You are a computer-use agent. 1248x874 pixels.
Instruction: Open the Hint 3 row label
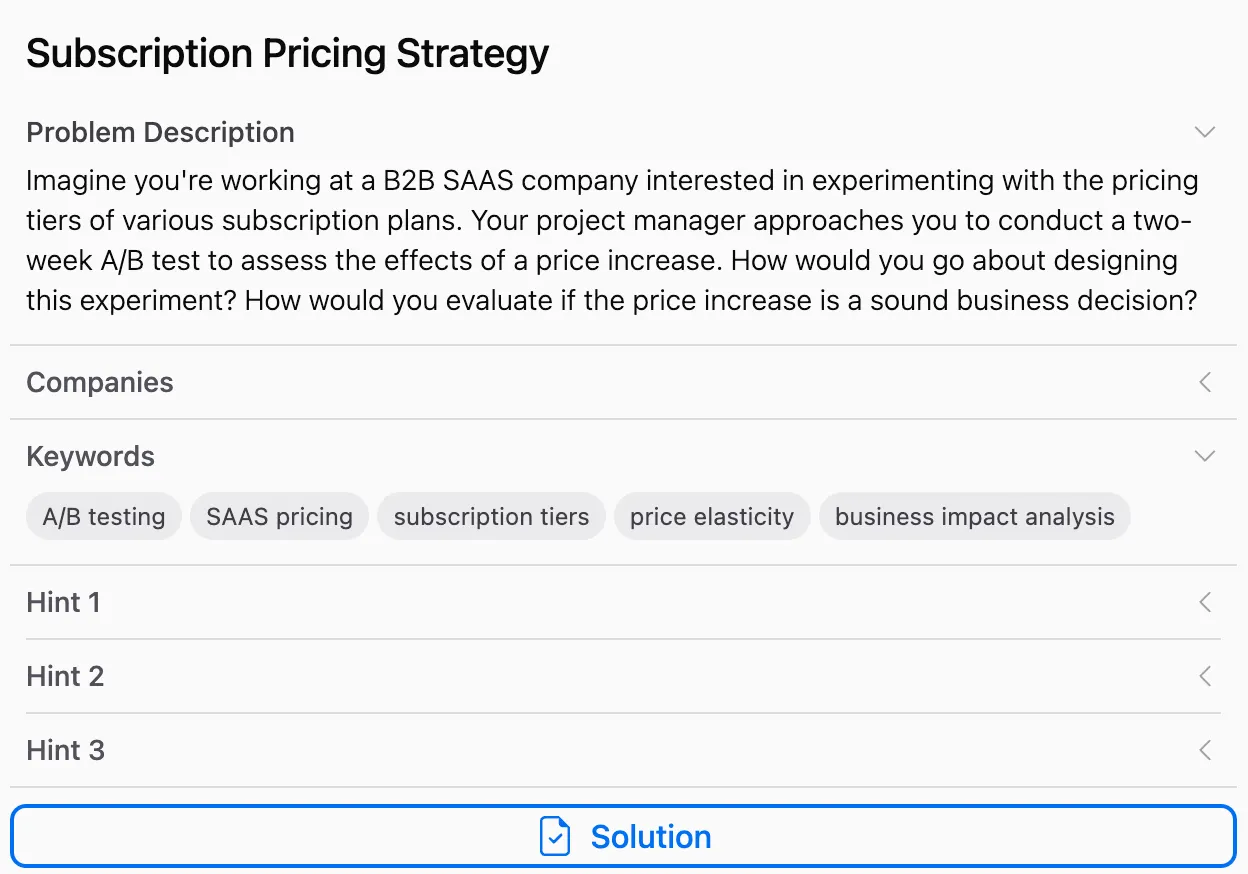[65, 750]
